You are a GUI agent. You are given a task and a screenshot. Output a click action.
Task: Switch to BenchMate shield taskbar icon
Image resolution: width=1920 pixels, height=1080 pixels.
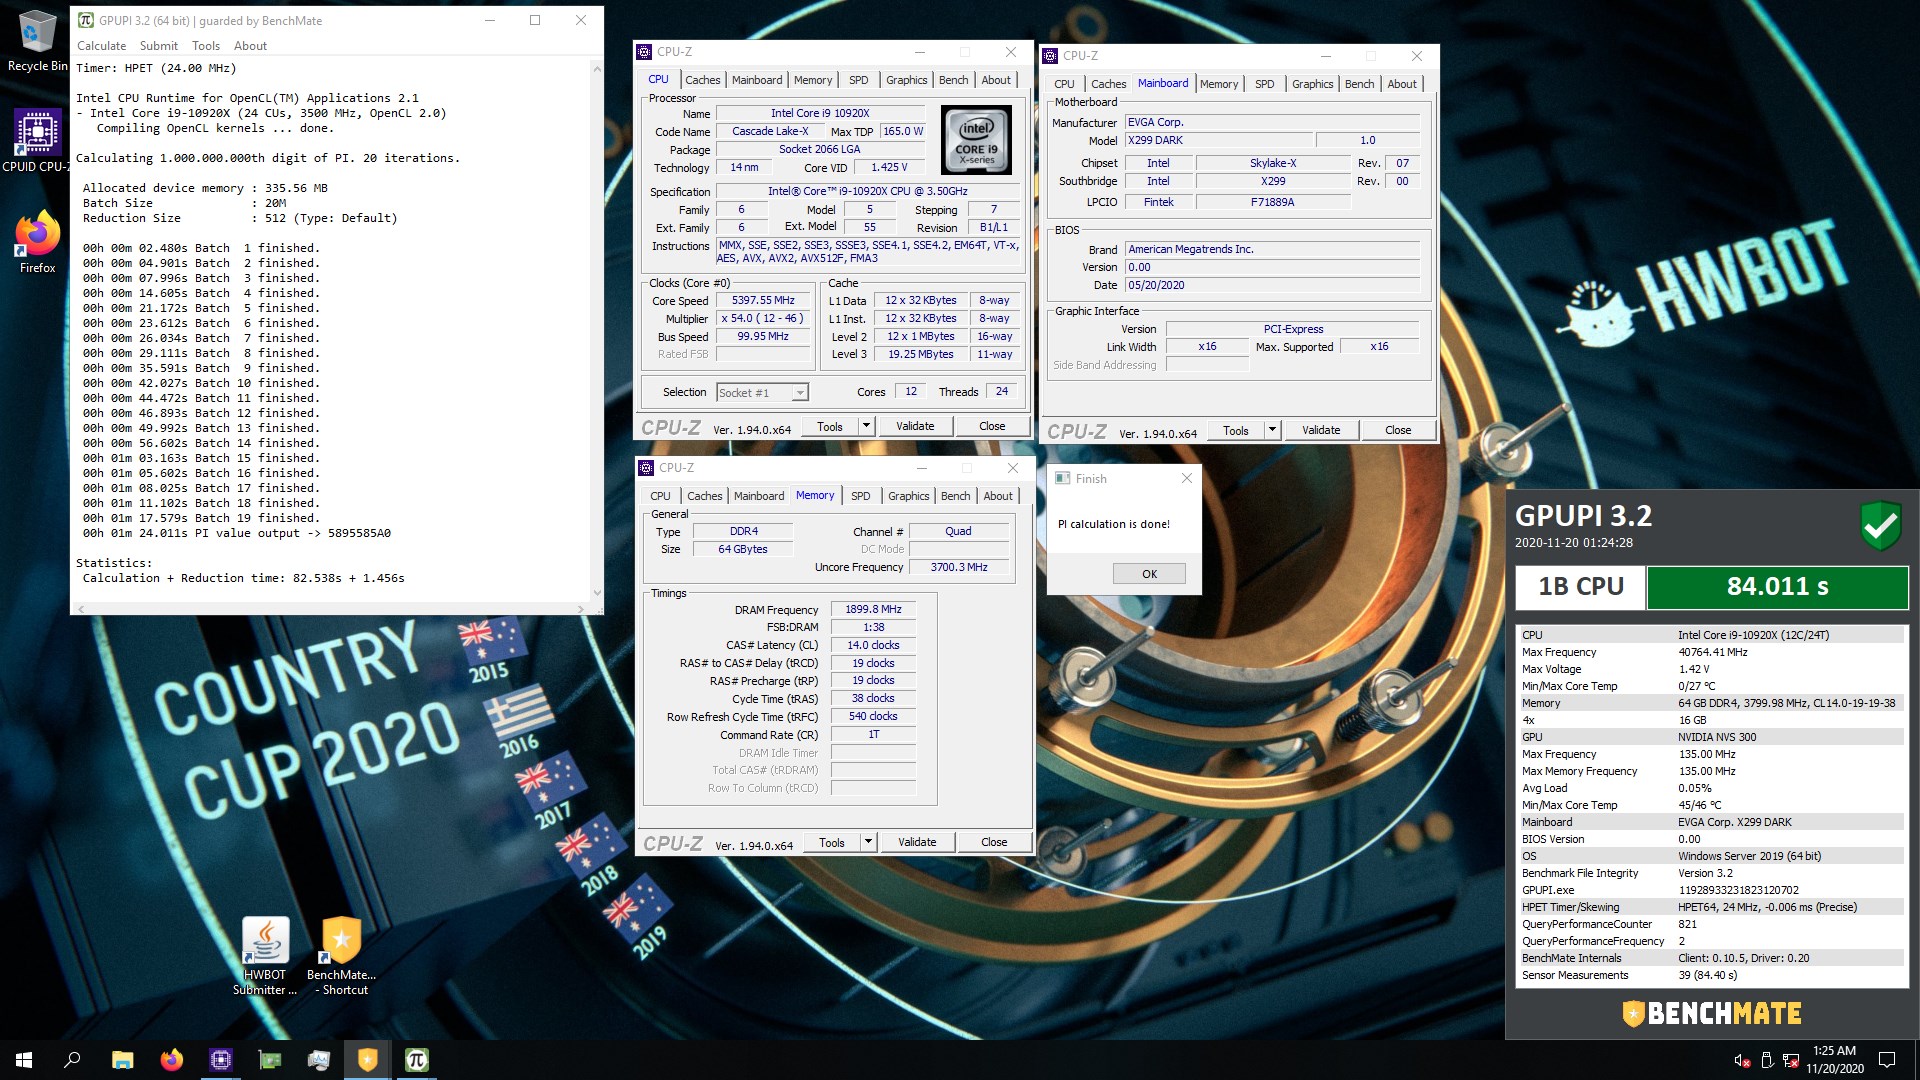(x=368, y=1060)
